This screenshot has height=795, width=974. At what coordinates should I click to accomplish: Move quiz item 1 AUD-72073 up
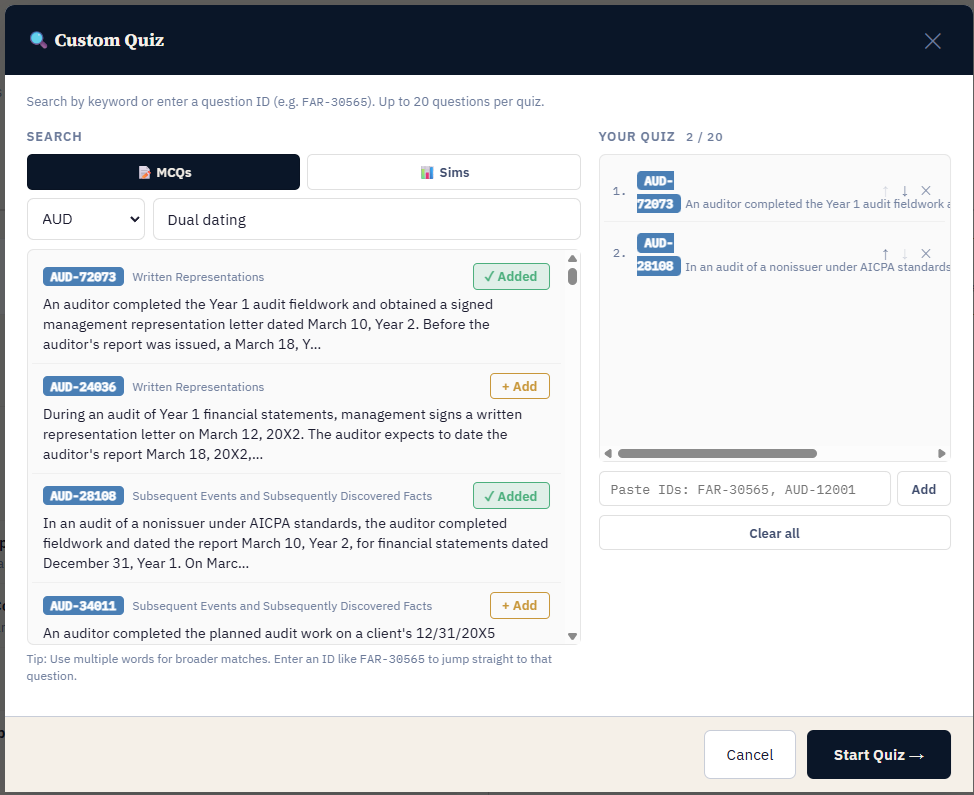coord(885,191)
